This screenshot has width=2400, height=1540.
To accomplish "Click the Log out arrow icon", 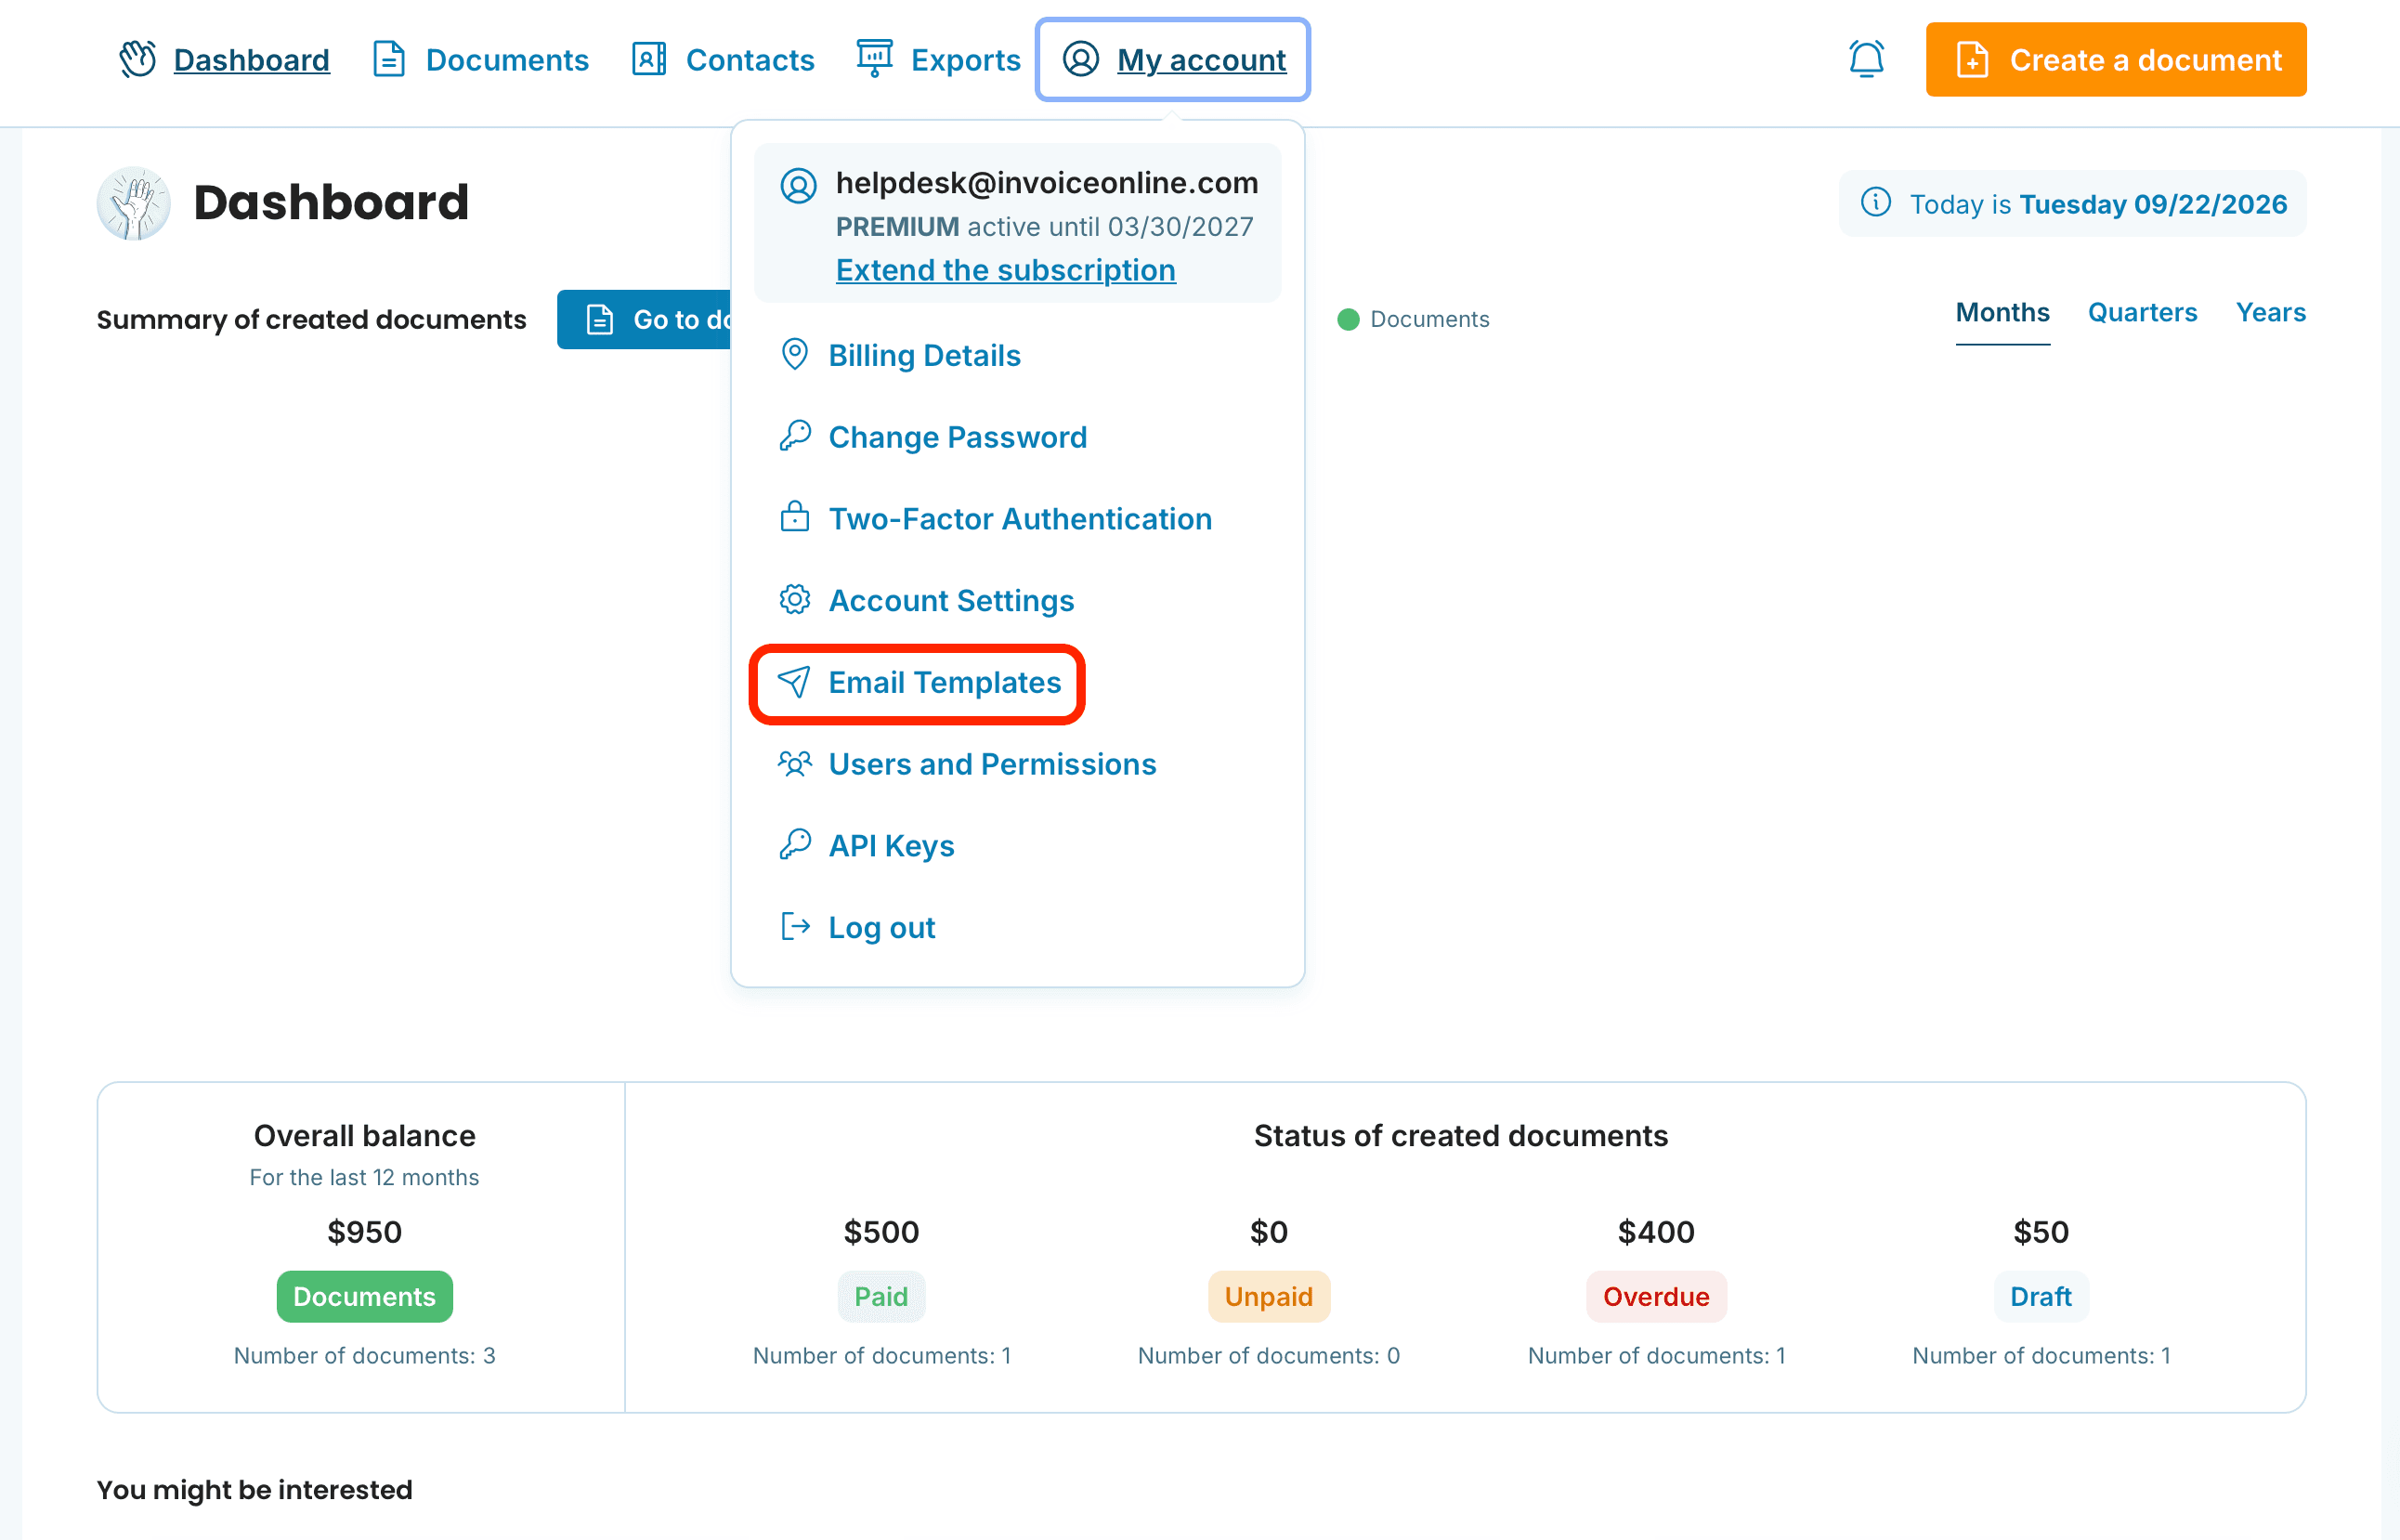I will click(x=795, y=927).
